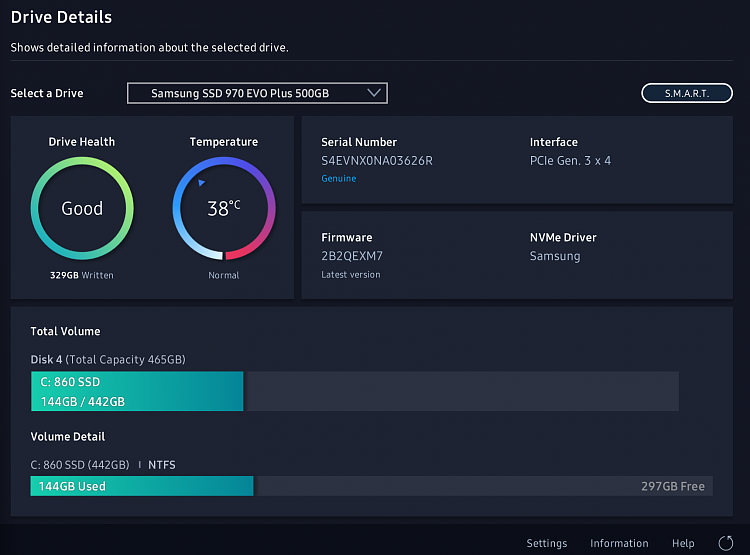
Task: Click C: 860 SSD (442GB) volume label
Action: click(80, 465)
